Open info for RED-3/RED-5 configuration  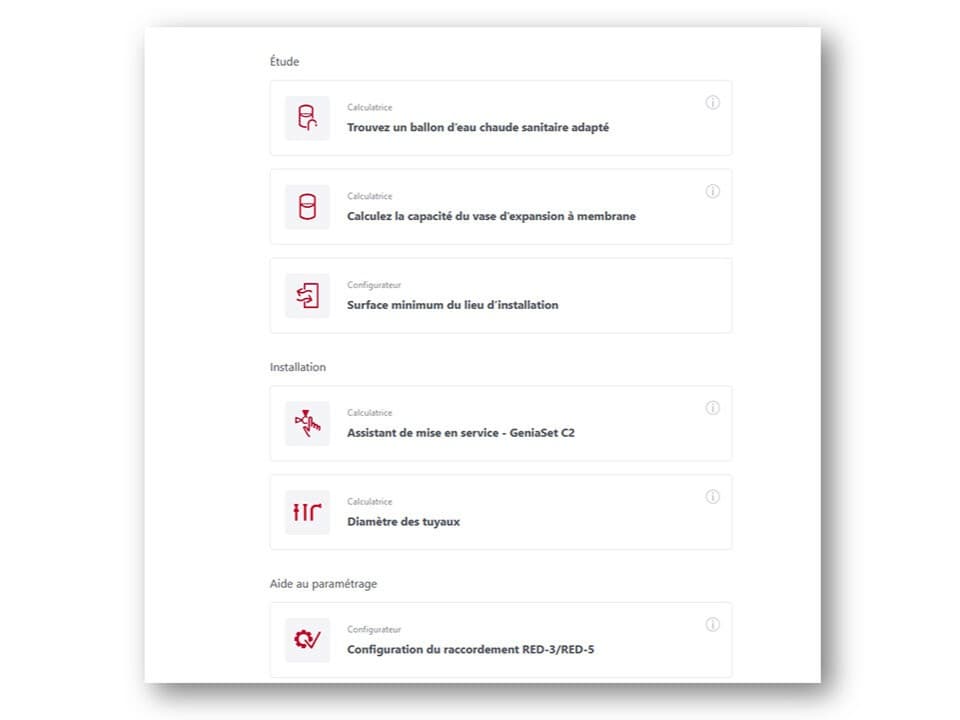[x=713, y=625]
